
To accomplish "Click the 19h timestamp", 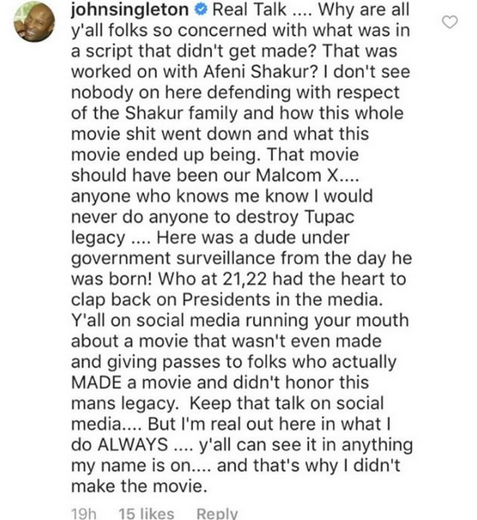I will tap(84, 513).
